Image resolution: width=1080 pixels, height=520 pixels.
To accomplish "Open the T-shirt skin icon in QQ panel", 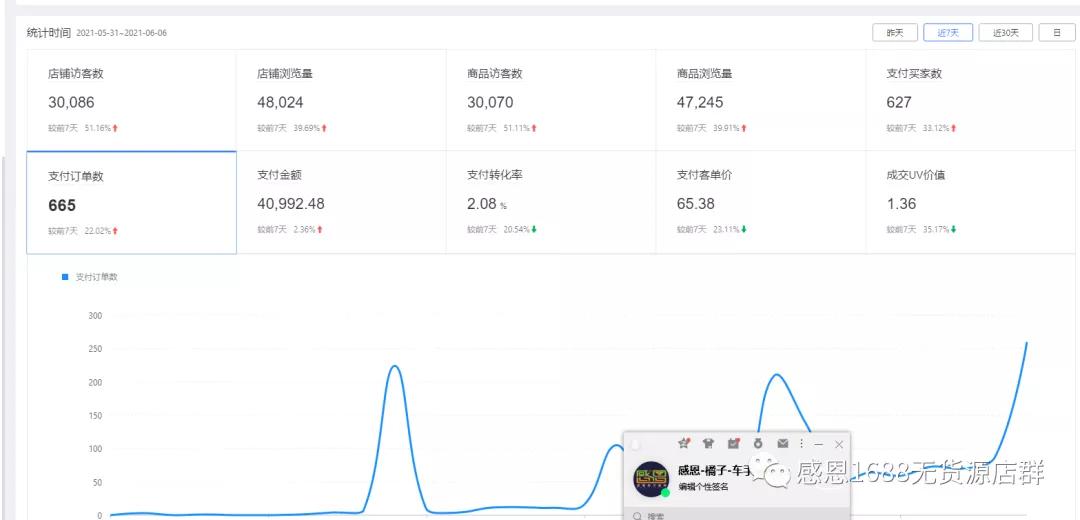I will [708, 444].
